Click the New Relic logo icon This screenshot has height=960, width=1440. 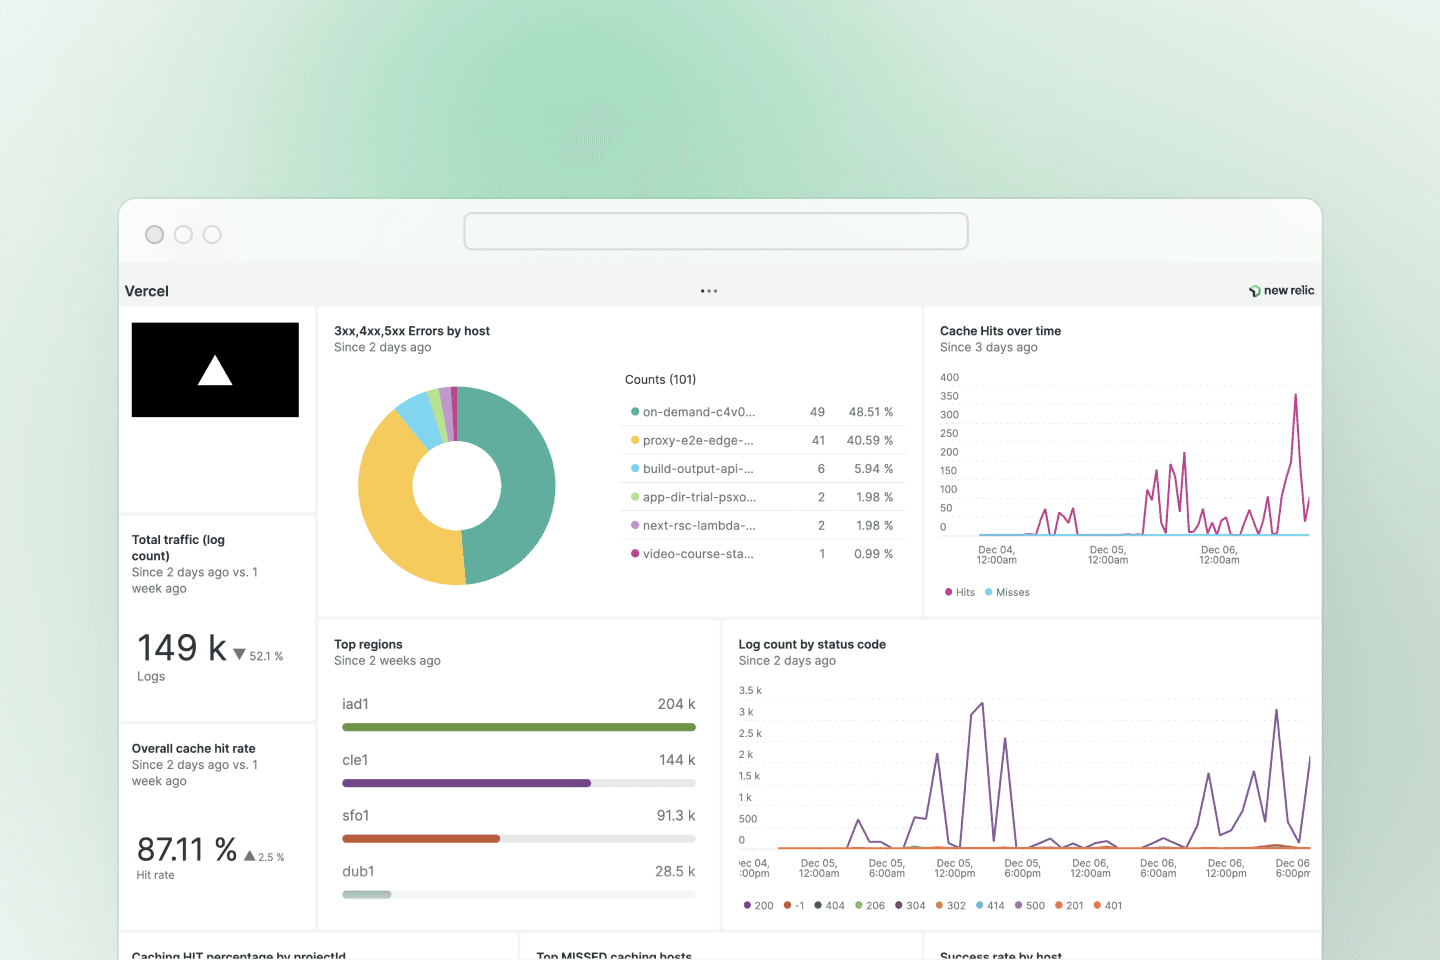[1254, 291]
